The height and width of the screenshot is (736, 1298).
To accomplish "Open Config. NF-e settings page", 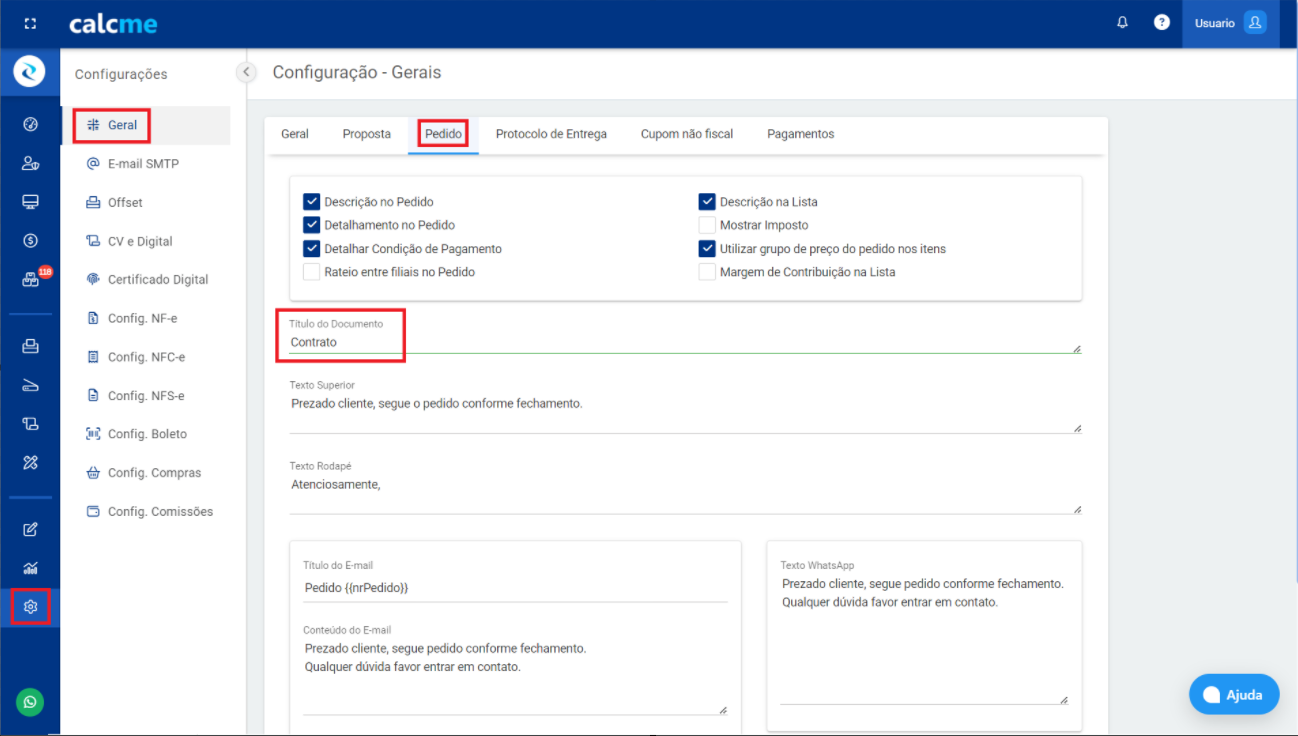I will [142, 318].
